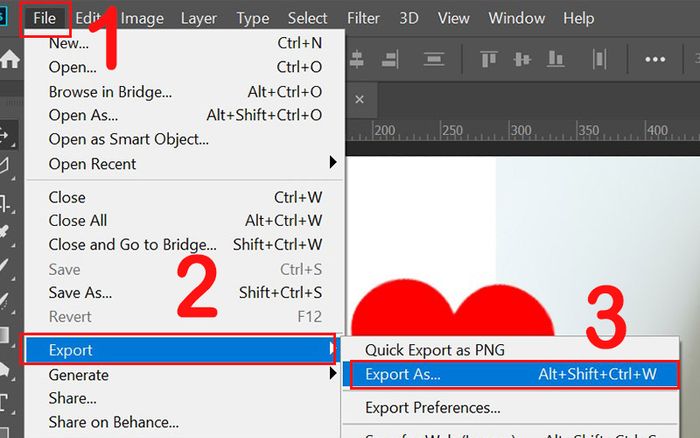Open the Filter menu
Screen dimensions: 700x438
click(x=363, y=18)
